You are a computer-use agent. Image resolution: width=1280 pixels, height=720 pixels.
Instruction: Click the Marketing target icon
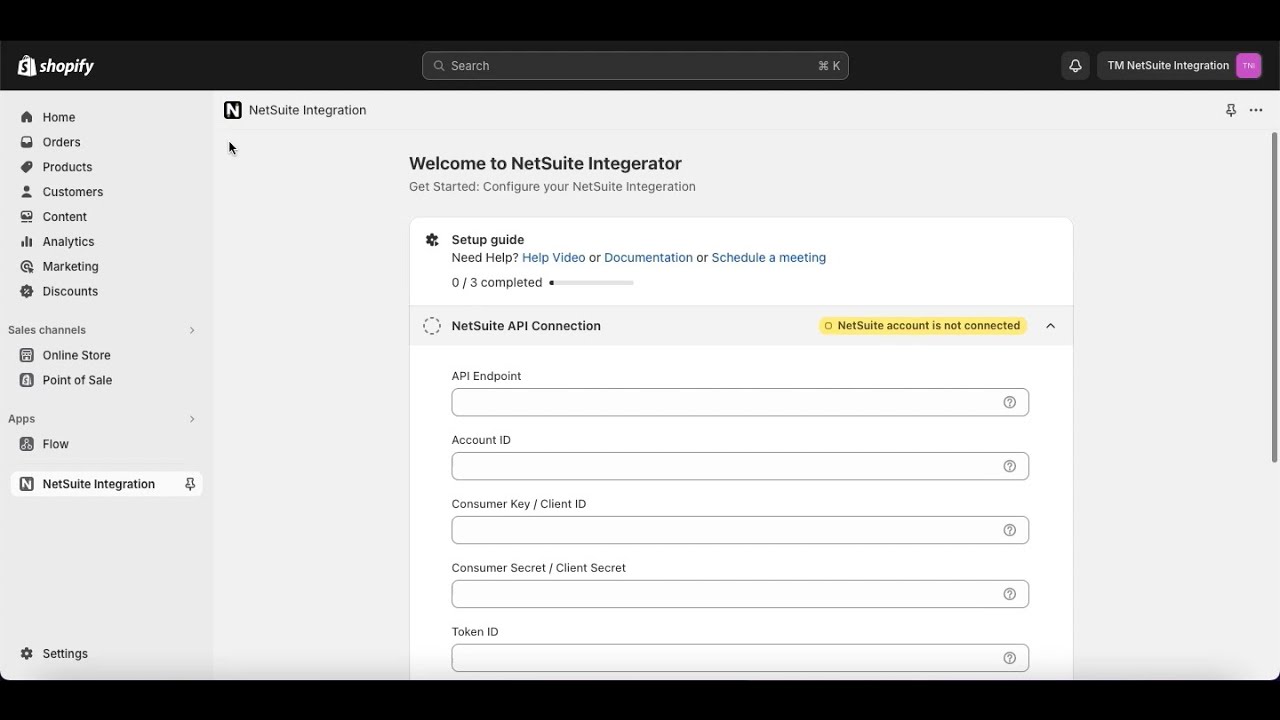click(x=27, y=267)
